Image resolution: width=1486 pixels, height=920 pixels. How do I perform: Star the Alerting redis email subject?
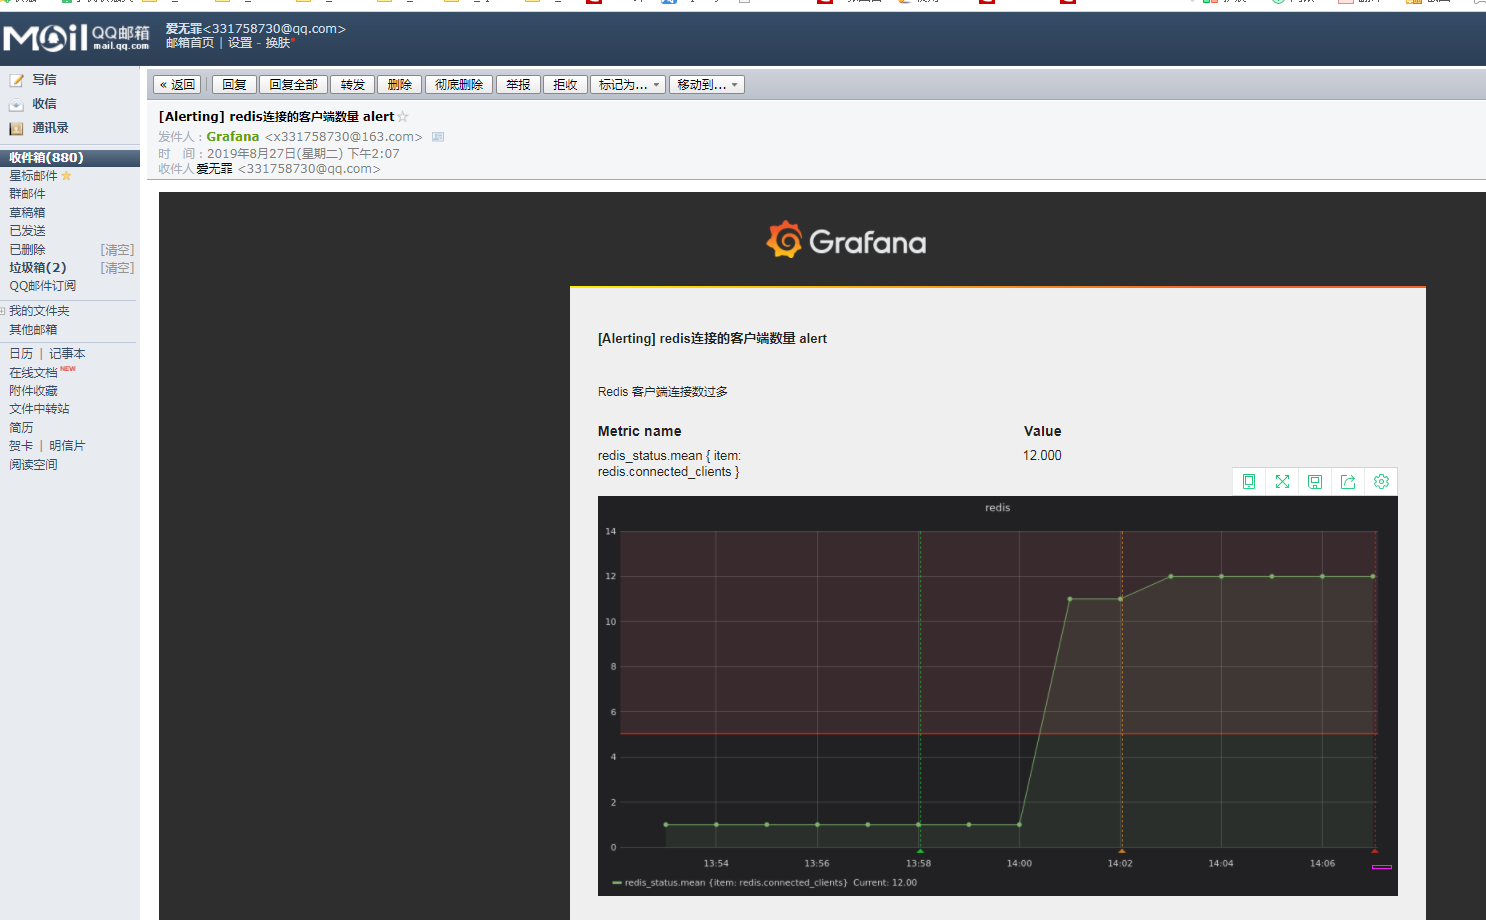coord(403,117)
